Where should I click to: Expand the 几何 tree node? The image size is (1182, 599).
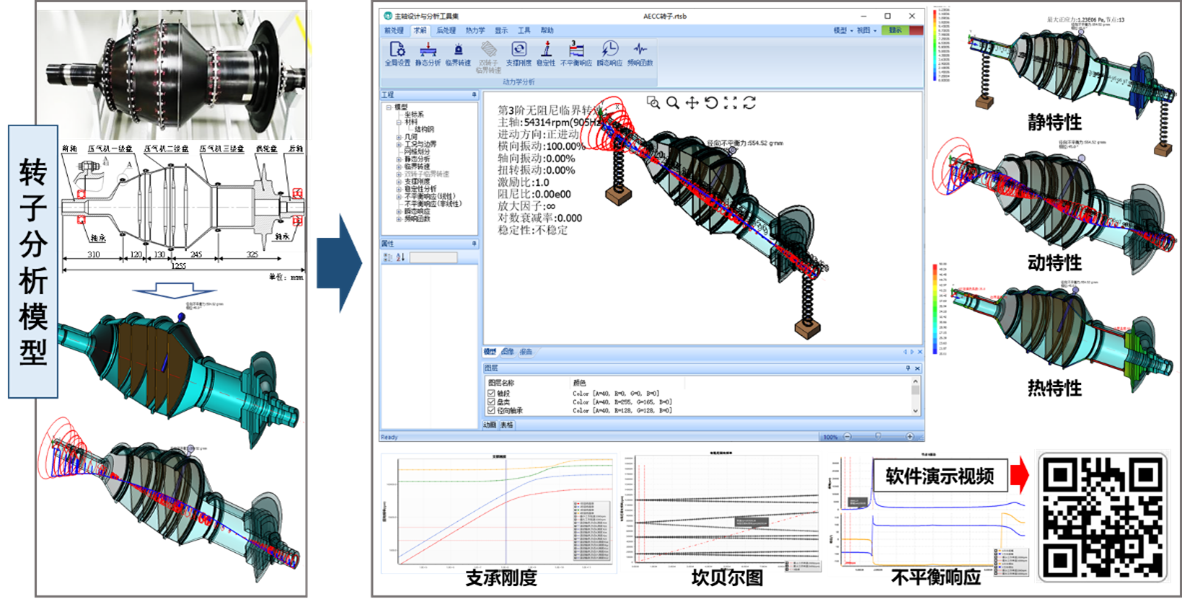point(397,136)
